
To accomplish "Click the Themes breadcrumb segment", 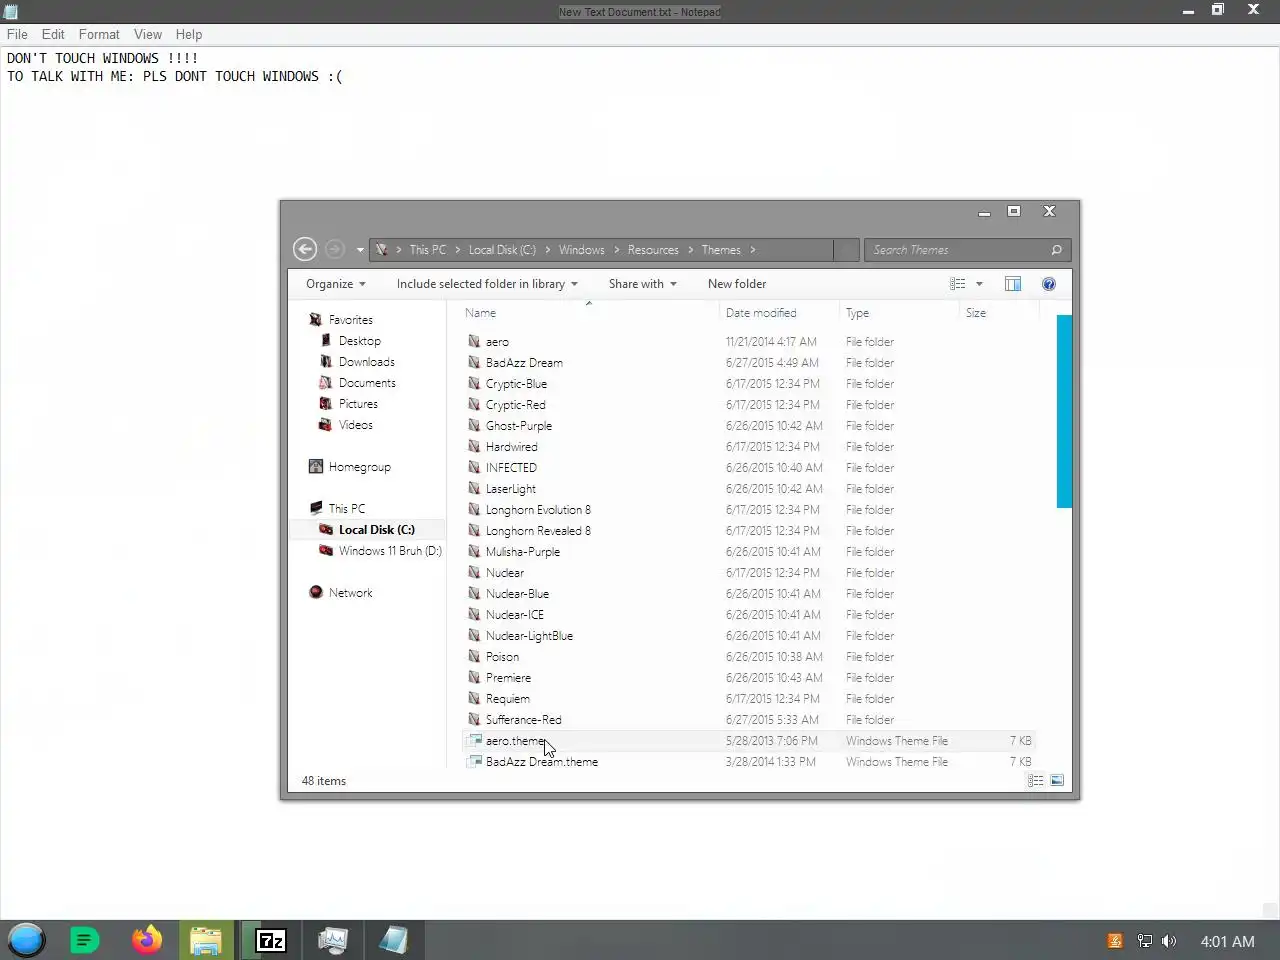I will 721,250.
